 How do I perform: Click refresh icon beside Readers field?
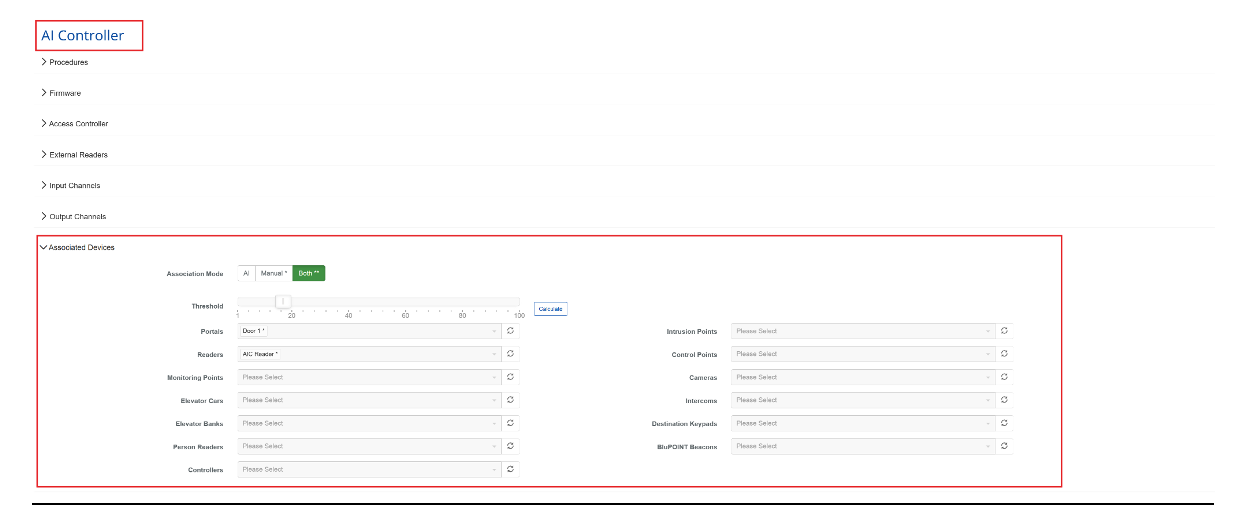(510, 354)
